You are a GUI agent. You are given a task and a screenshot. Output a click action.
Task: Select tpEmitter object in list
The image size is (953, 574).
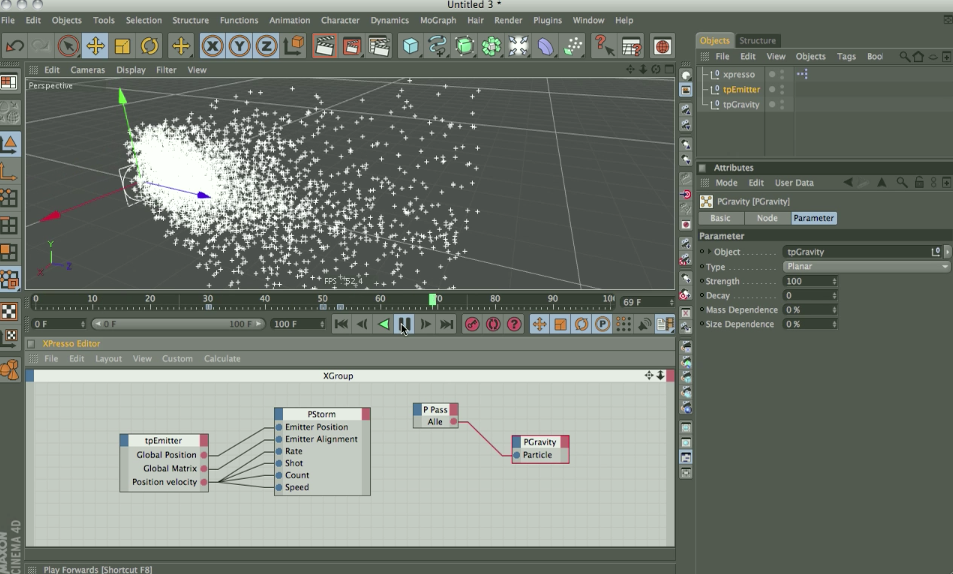click(x=741, y=89)
